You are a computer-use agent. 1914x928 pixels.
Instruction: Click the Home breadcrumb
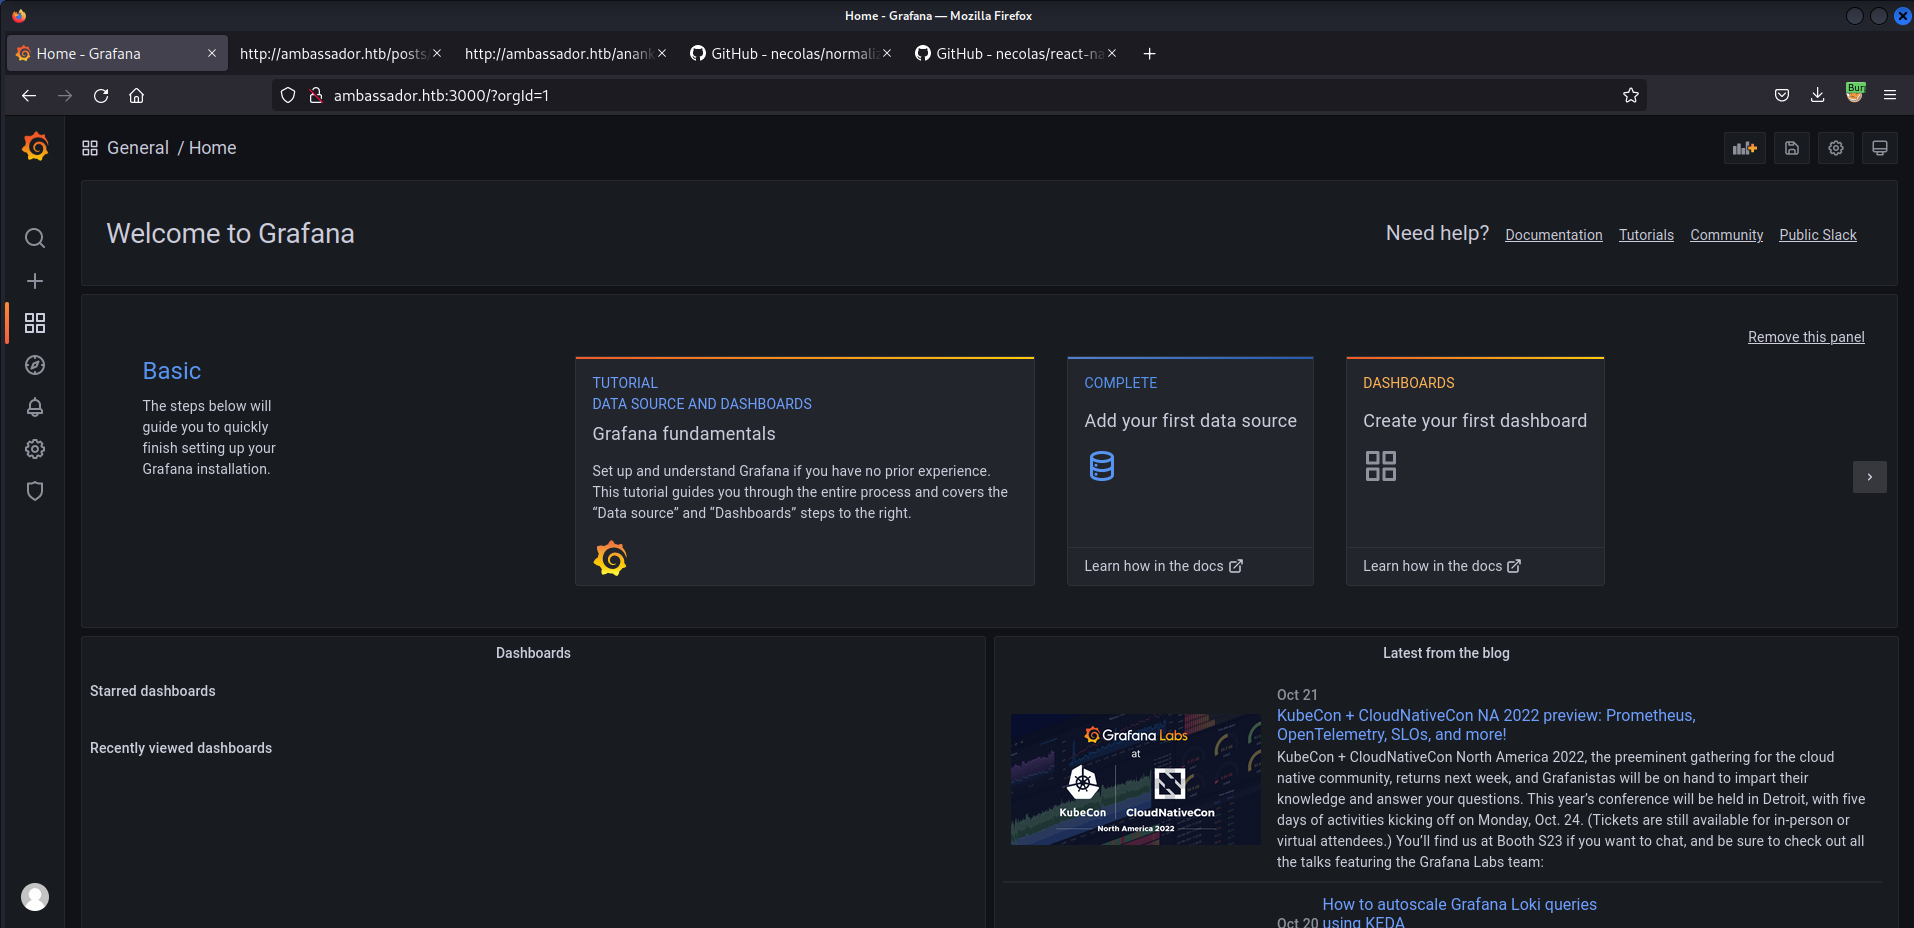pyautogui.click(x=213, y=148)
